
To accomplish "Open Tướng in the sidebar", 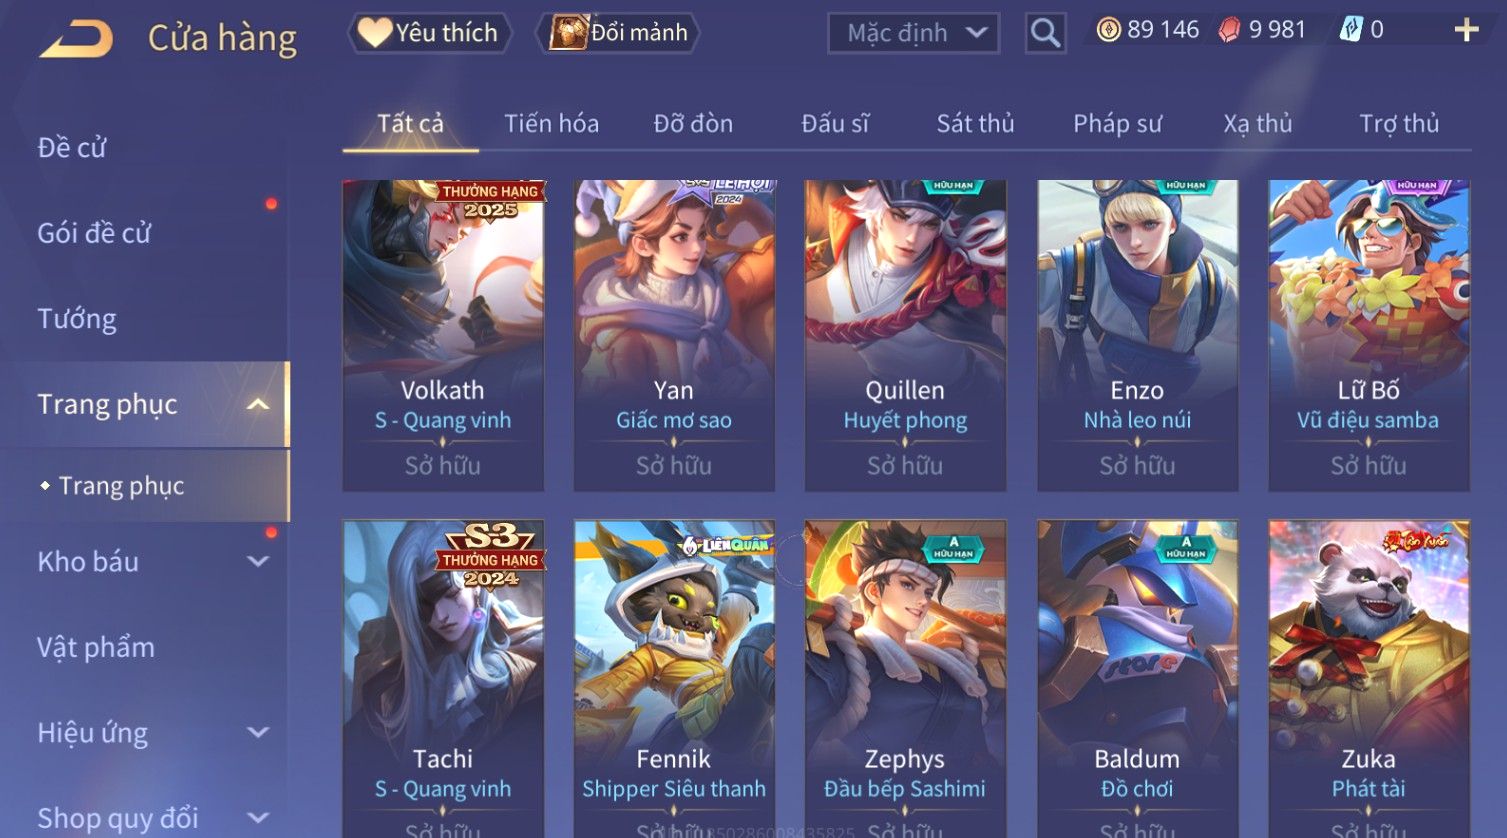I will [x=77, y=319].
